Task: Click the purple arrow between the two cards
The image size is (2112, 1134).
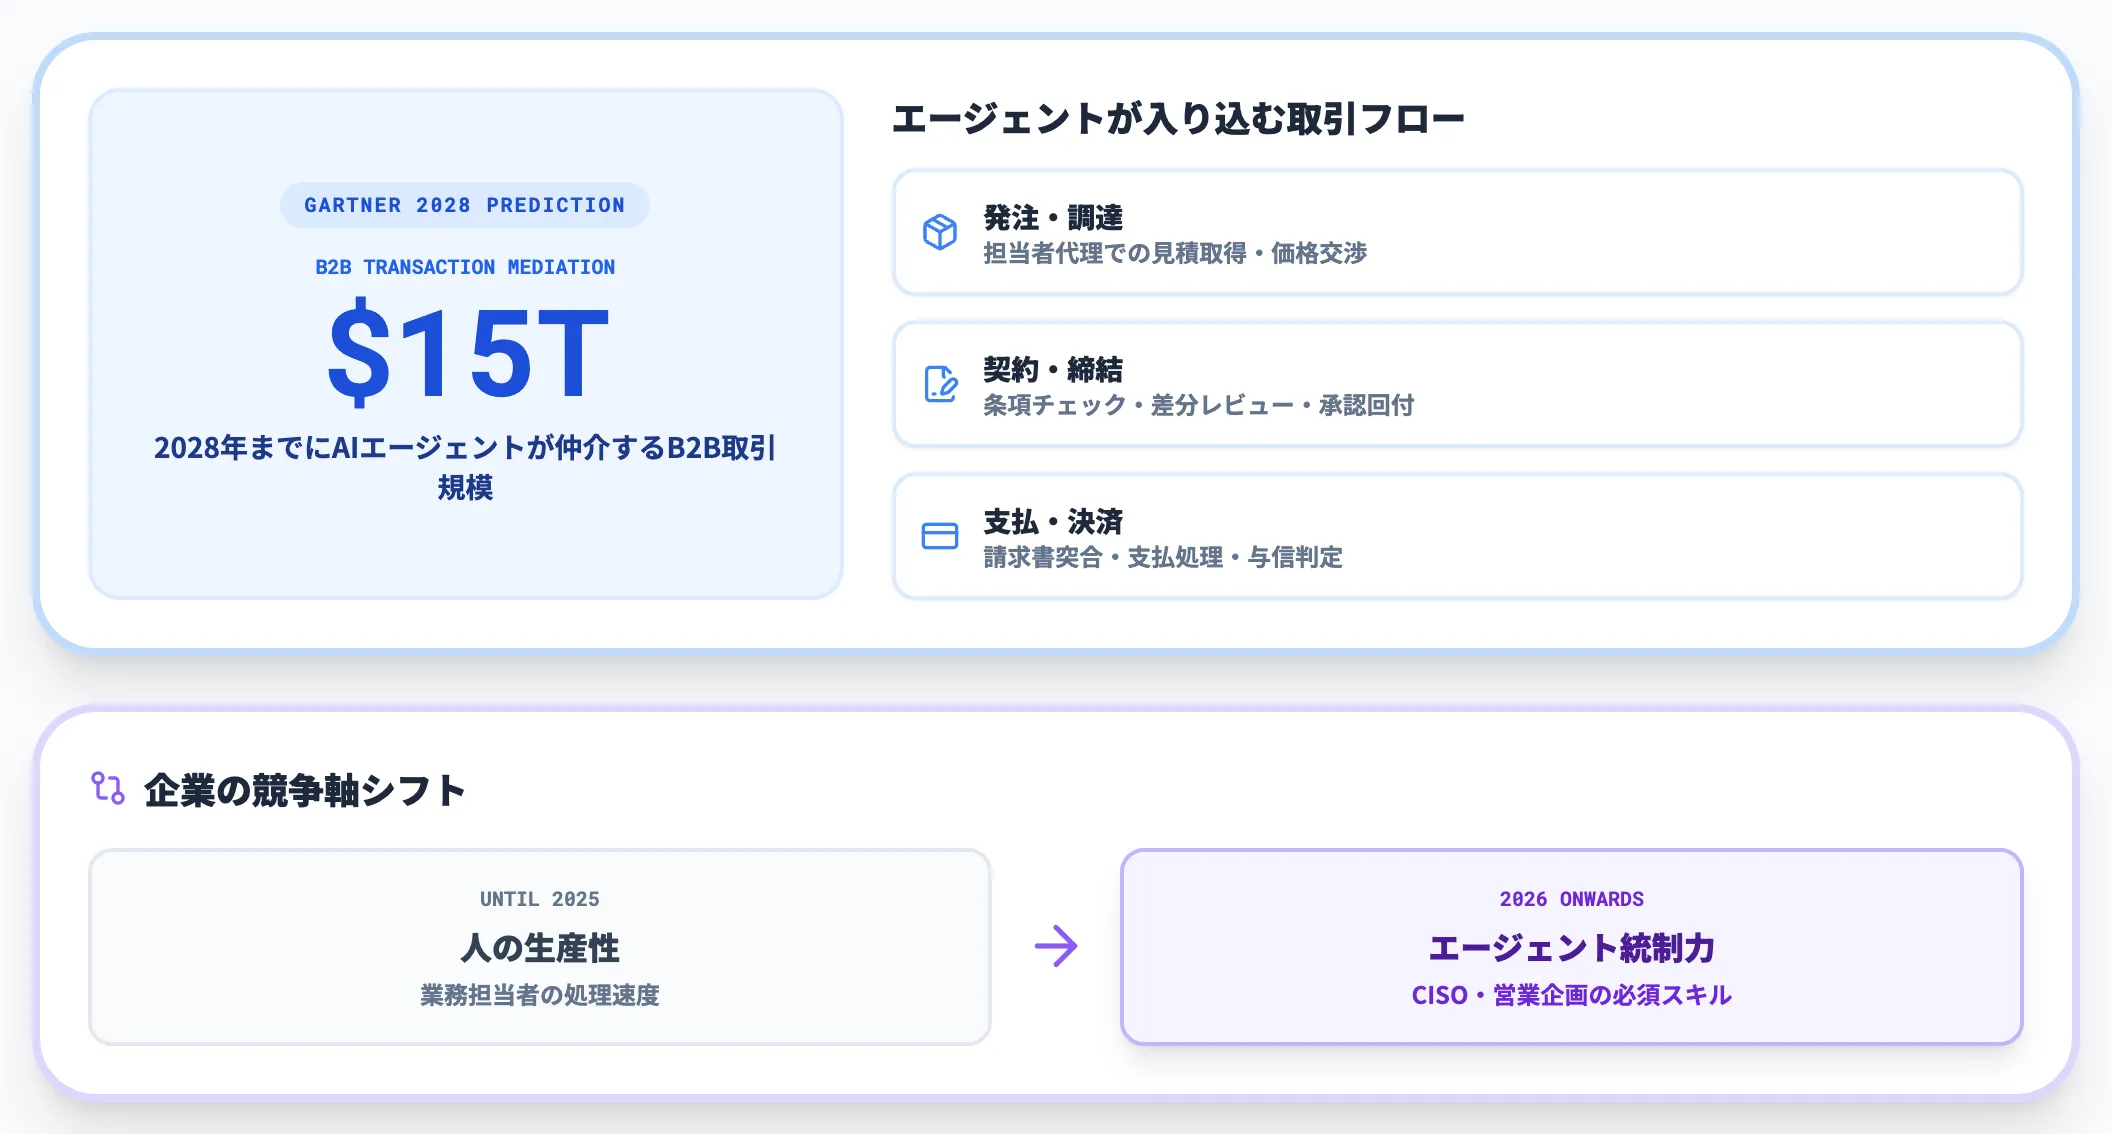Action: (1056, 946)
